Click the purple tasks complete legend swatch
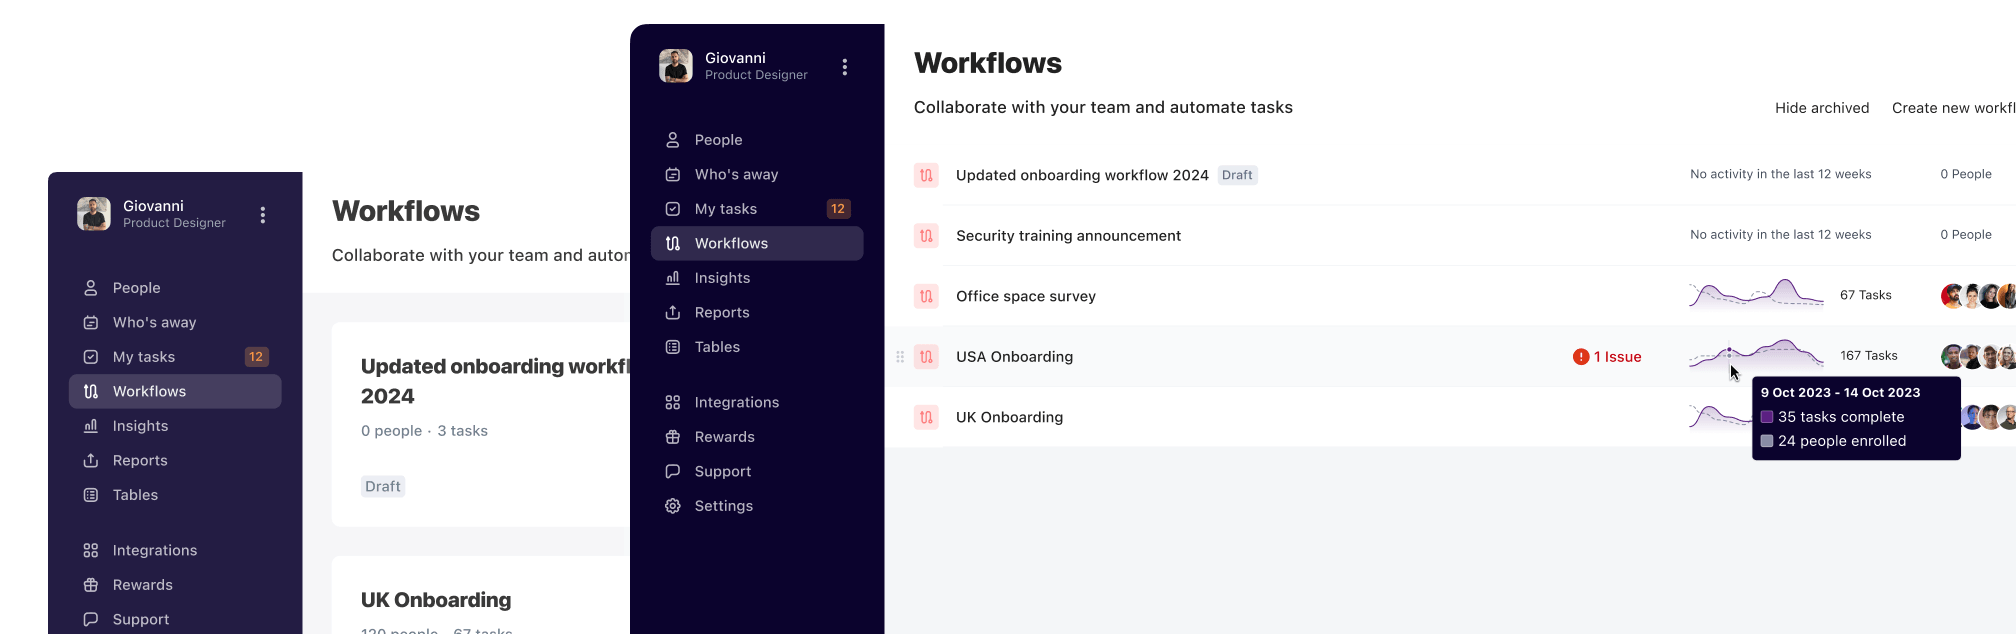Viewport: 2016px width, 634px height. point(1767,417)
